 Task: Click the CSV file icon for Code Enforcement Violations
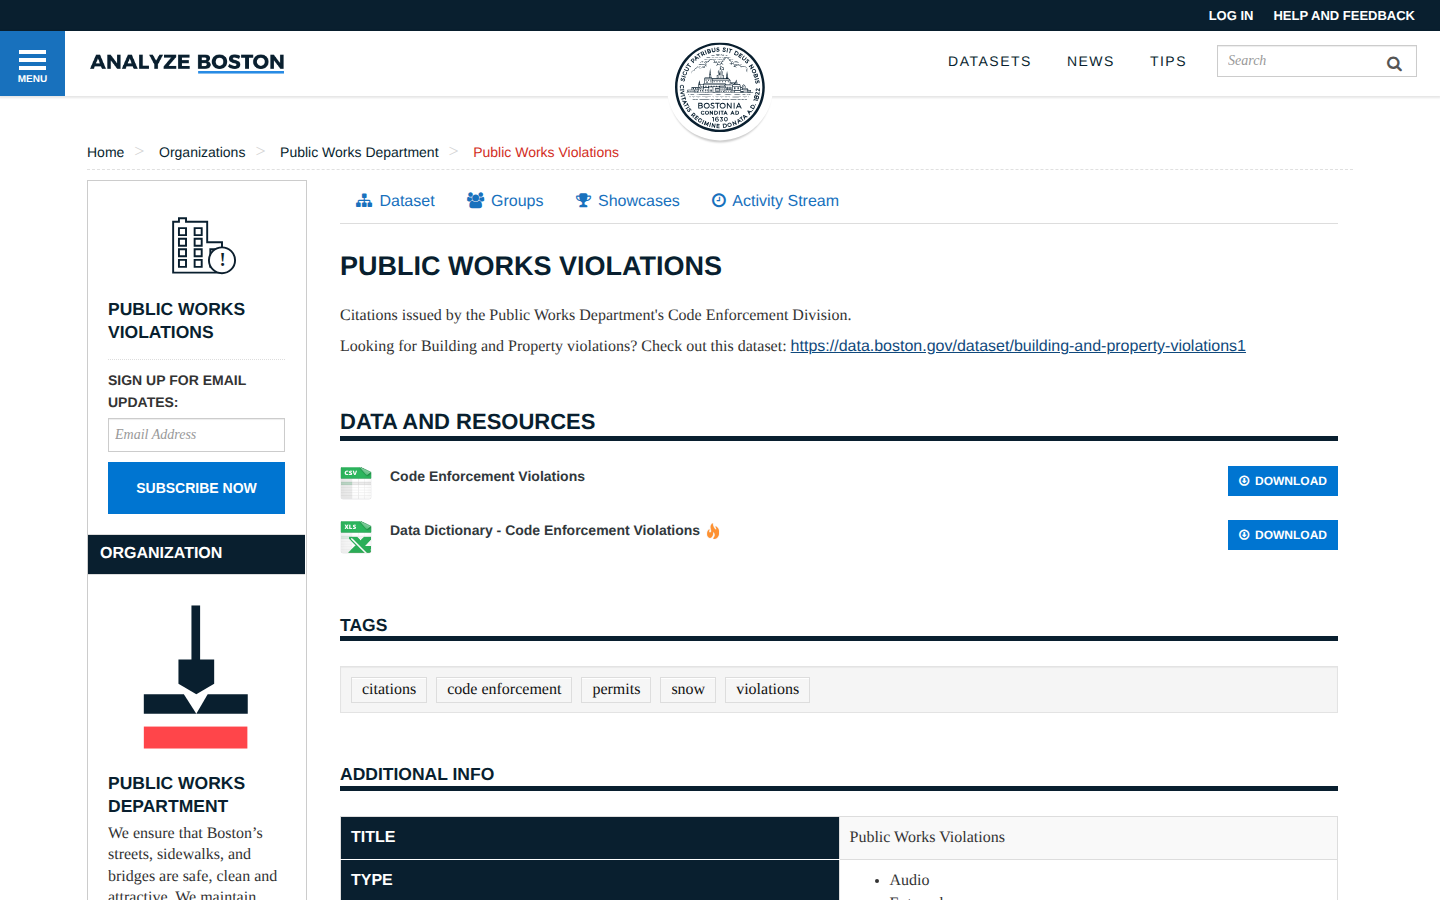pos(356,483)
